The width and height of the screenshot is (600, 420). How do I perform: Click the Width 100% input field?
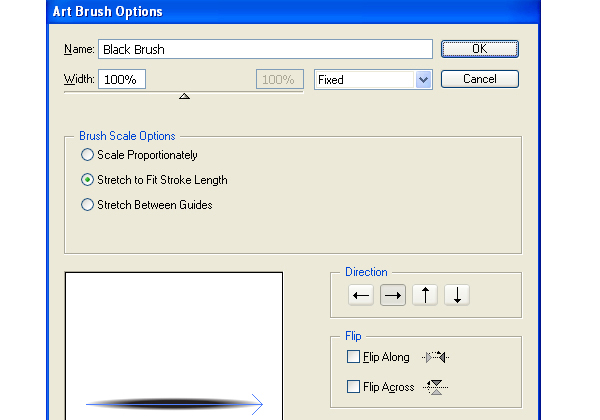pyautogui.click(x=122, y=79)
